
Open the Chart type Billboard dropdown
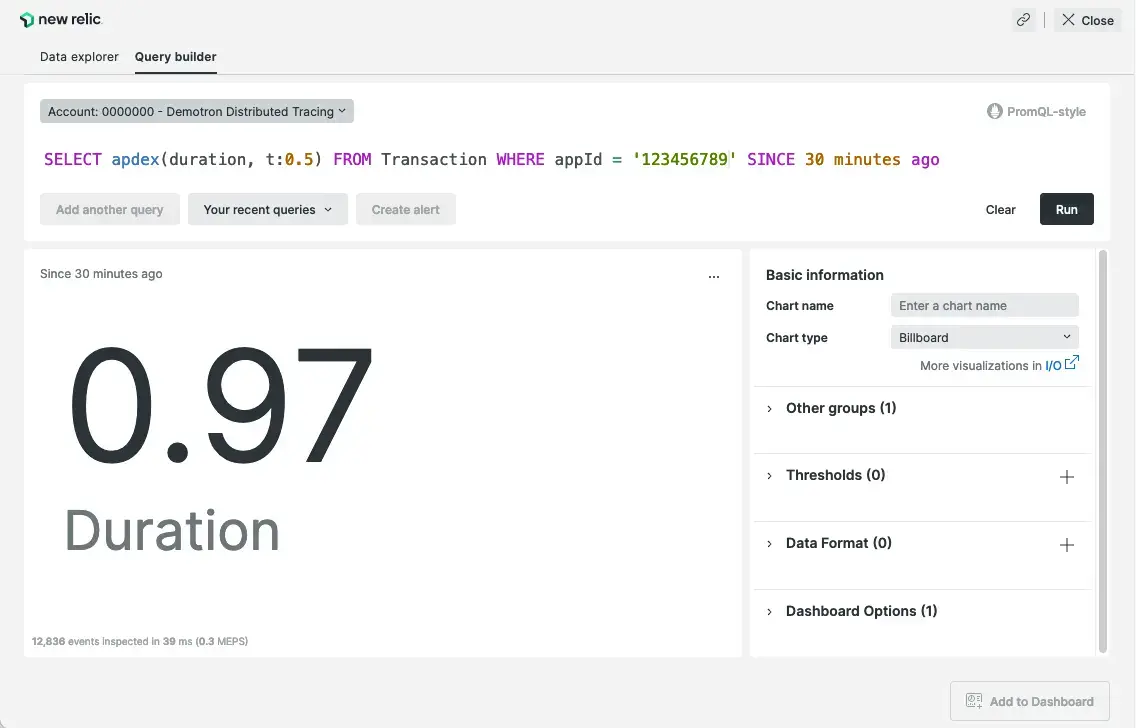[984, 338]
